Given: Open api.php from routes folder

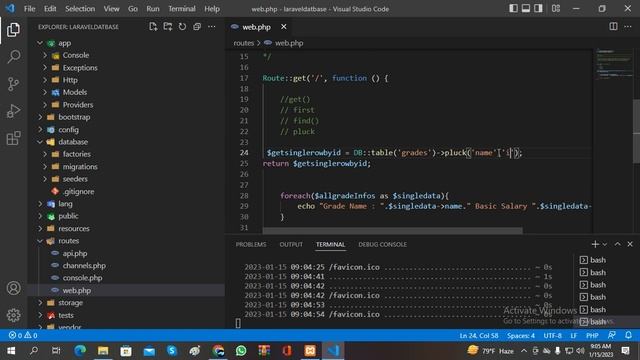Looking at the screenshot, I should [75, 253].
